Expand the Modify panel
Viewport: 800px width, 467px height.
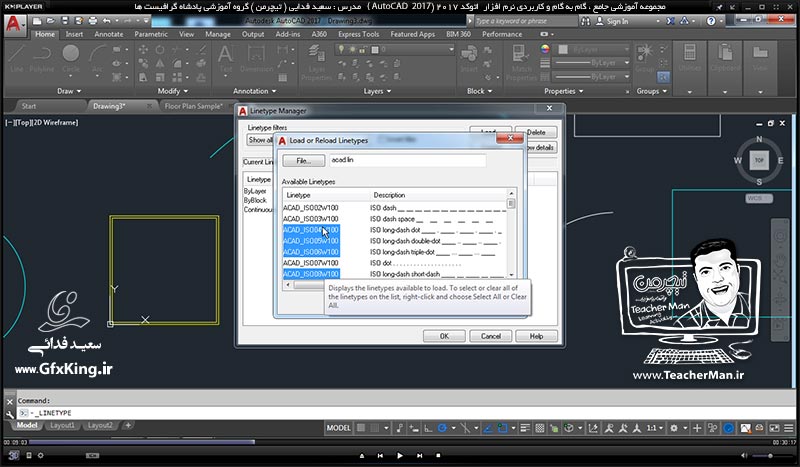[x=172, y=91]
